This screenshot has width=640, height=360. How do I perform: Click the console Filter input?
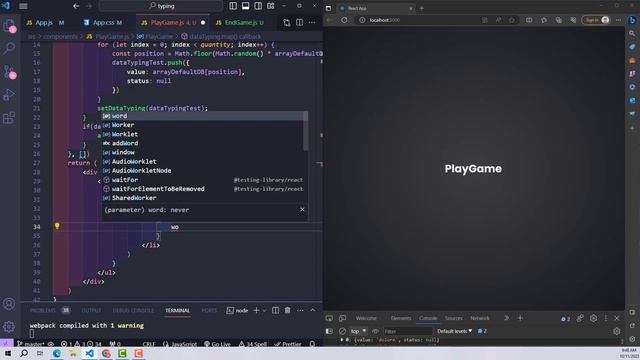[407, 331]
